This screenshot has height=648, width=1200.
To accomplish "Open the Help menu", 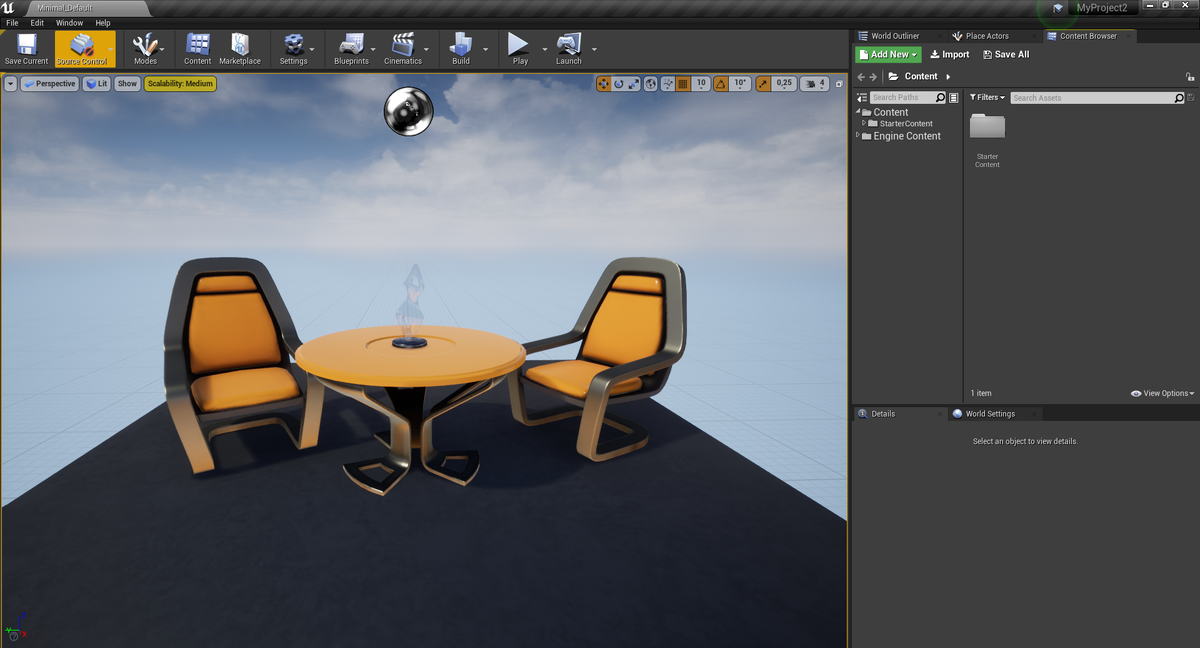I will (x=103, y=23).
